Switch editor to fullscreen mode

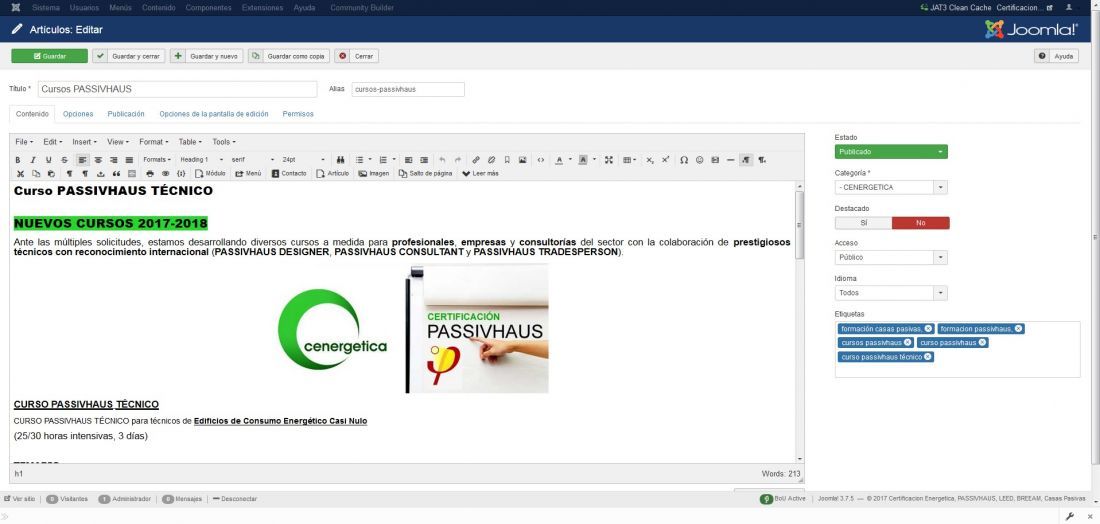tap(608, 160)
